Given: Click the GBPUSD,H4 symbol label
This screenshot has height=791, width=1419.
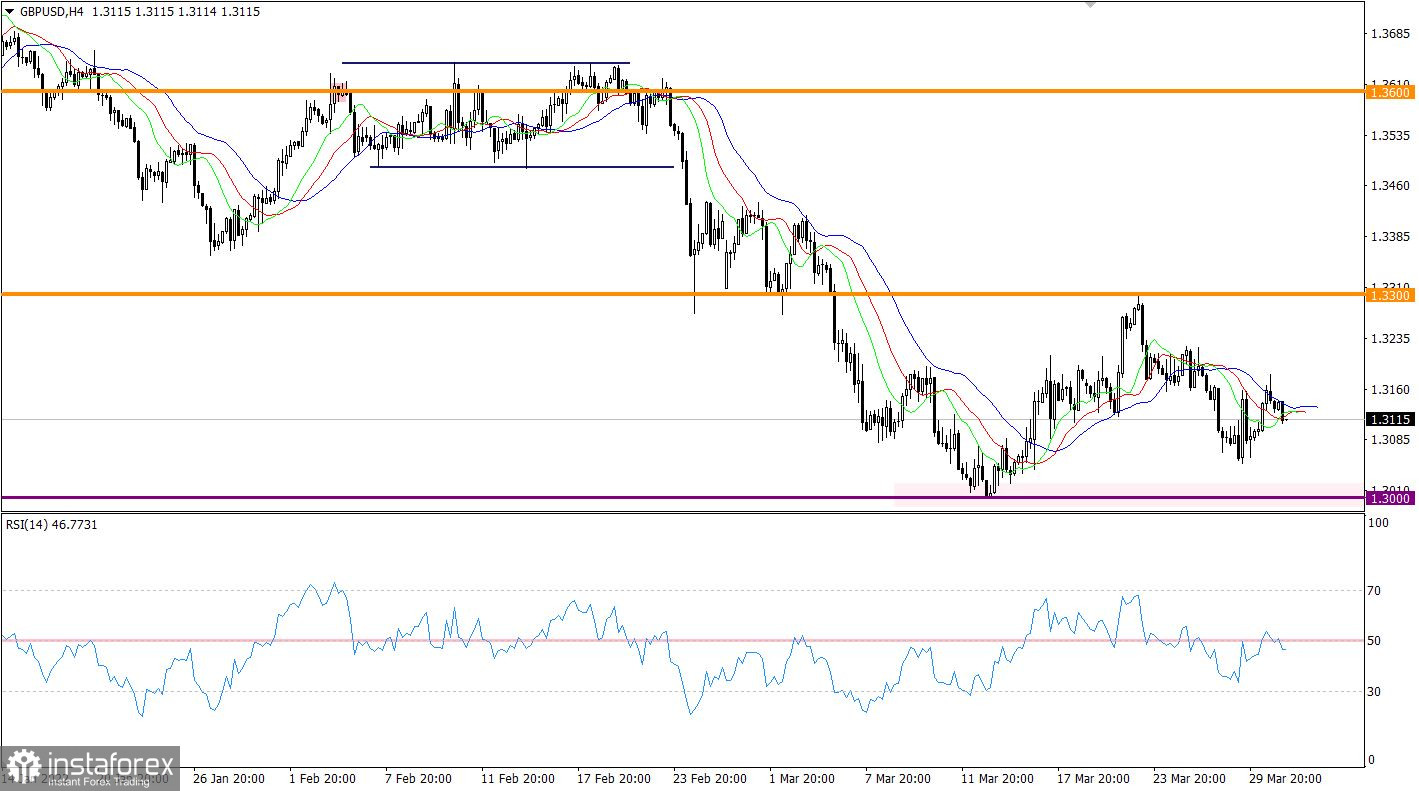Looking at the screenshot, I should click(x=53, y=11).
